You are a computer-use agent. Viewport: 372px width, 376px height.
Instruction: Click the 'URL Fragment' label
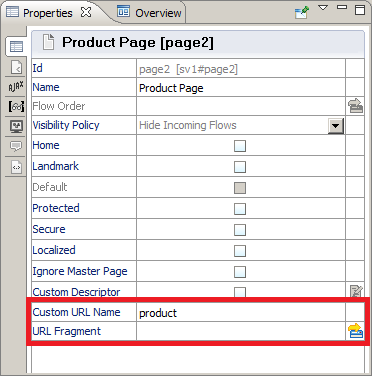[x=66, y=331]
